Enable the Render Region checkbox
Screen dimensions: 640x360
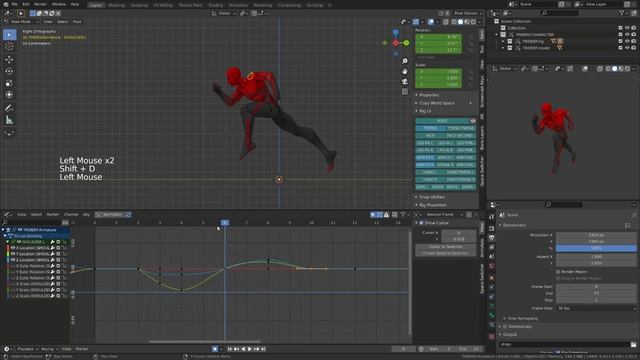point(558,272)
